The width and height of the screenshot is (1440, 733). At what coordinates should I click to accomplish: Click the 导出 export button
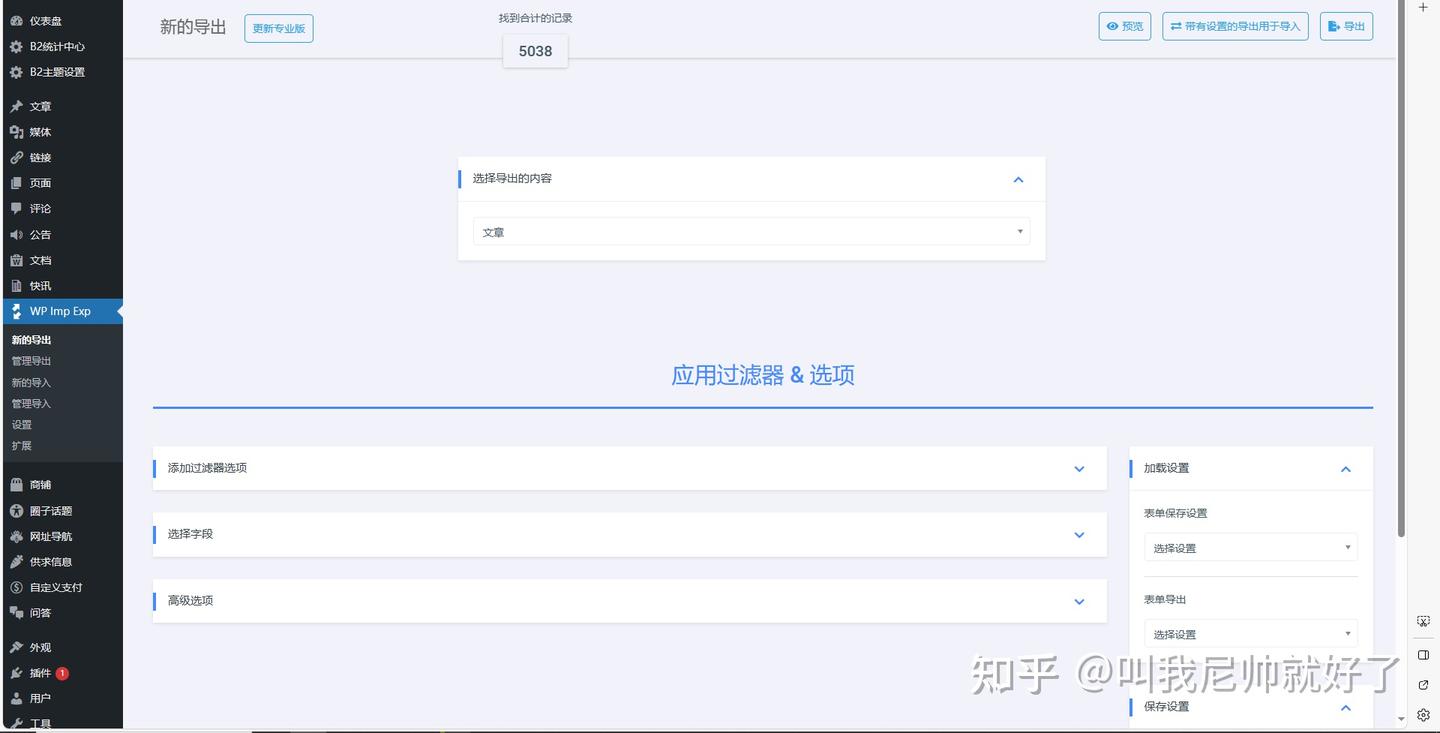1346,26
